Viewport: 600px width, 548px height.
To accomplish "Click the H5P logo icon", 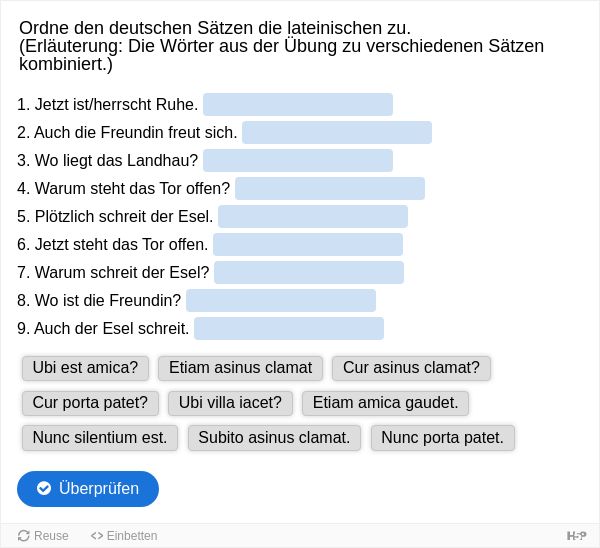I will pyautogui.click(x=576, y=536).
